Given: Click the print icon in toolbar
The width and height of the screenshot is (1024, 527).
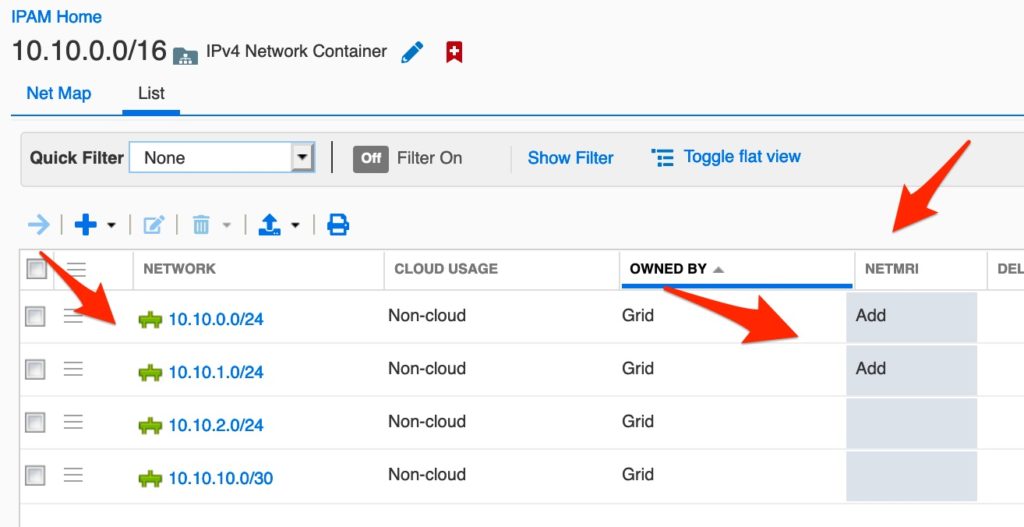Looking at the screenshot, I should [338, 225].
